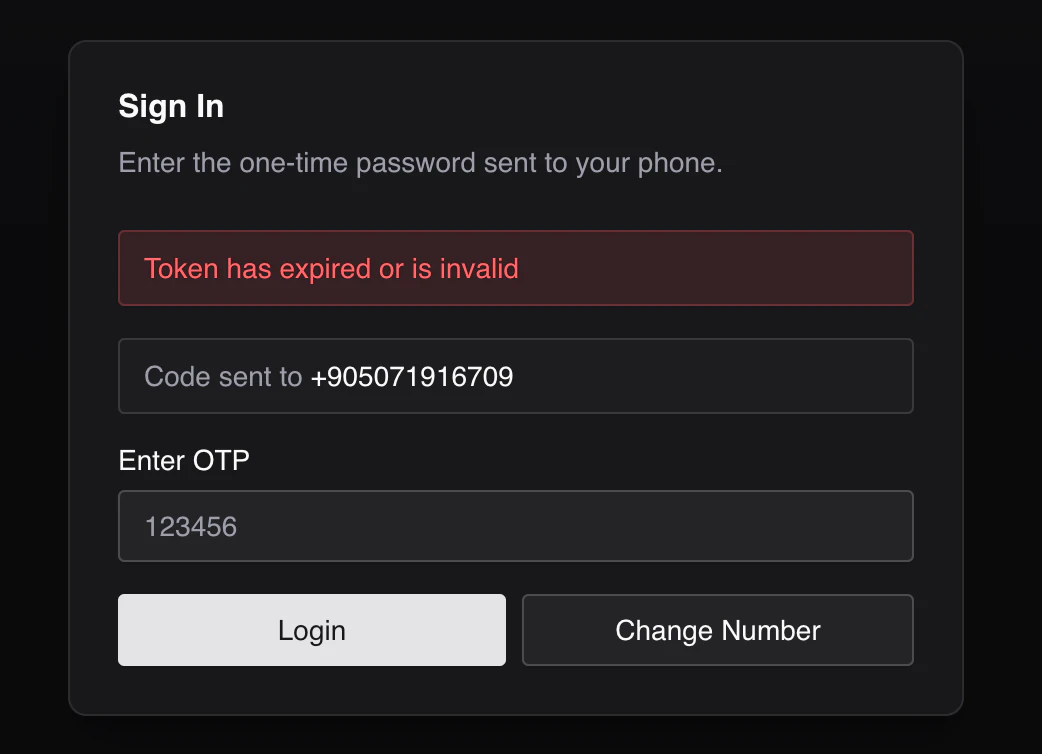Click the one-time password instruction text
Viewport: 1042px width, 754px height.
tap(420, 162)
